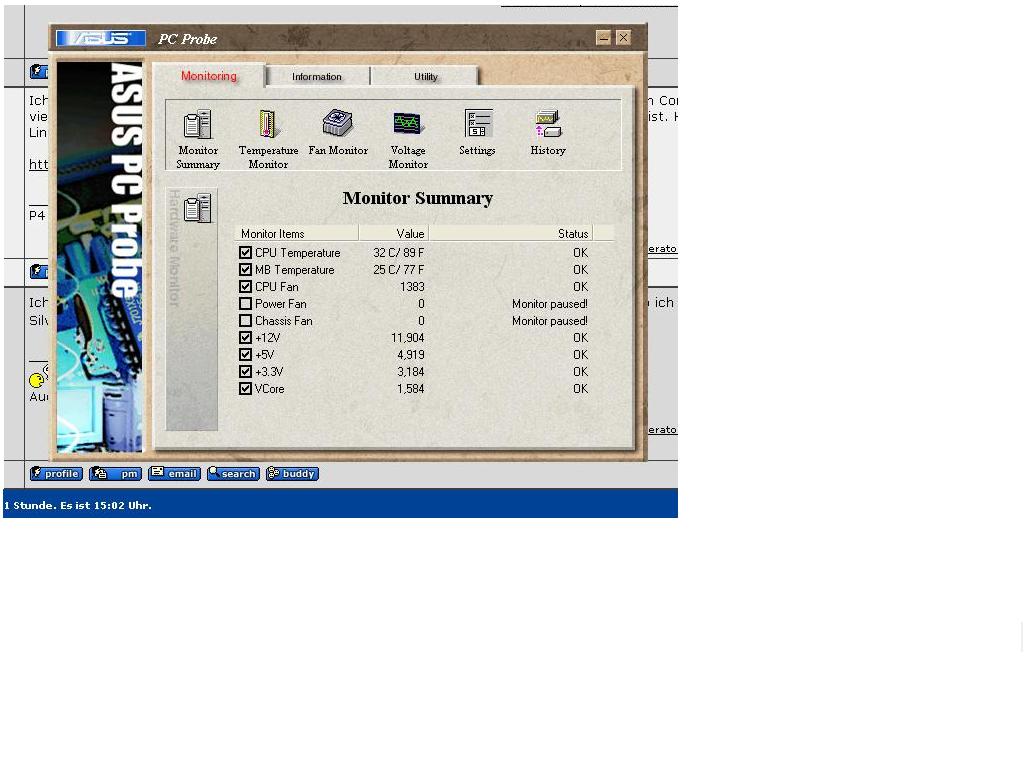Click the OK status of VCore
The image size is (1024, 768).
point(581,389)
